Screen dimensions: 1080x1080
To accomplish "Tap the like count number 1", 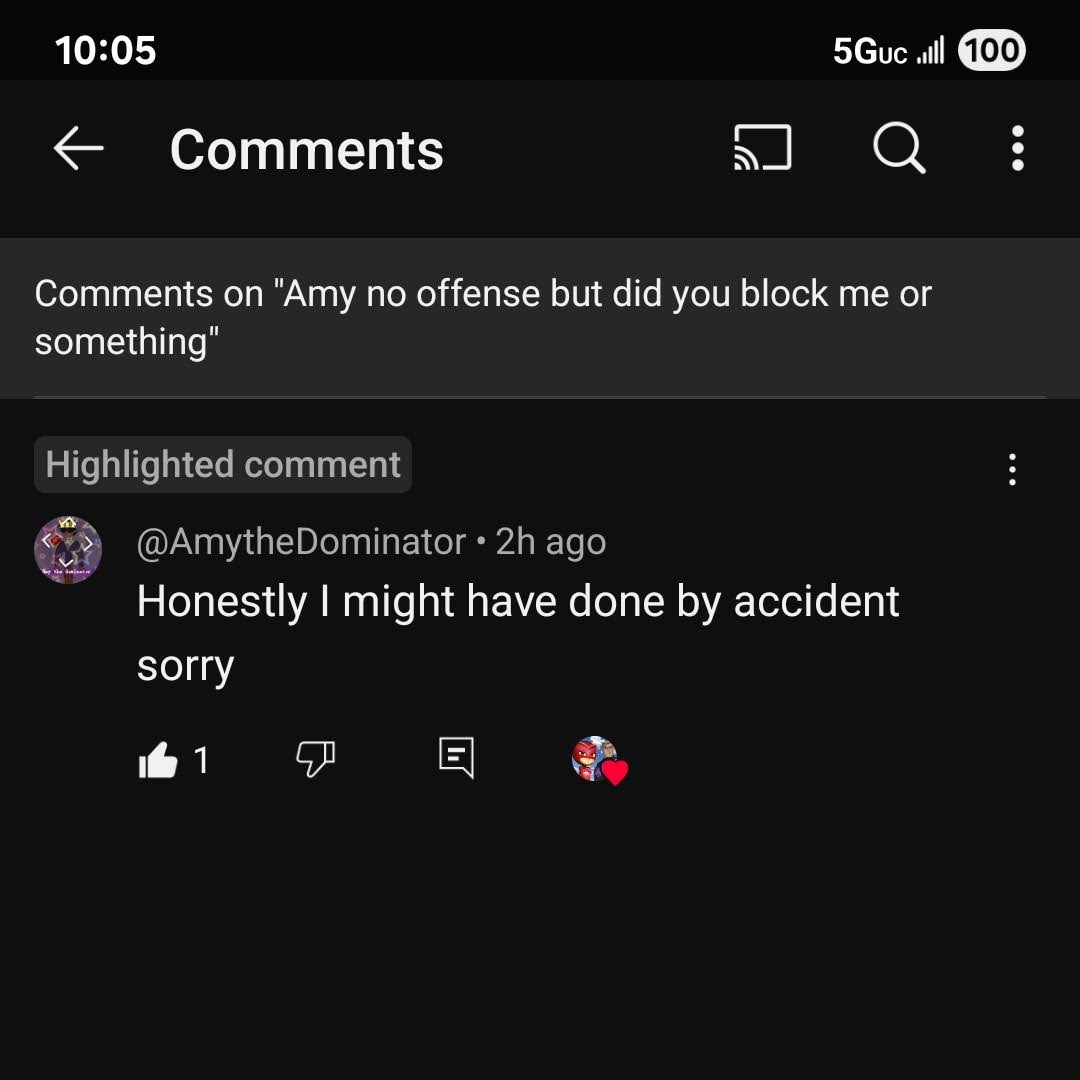I will point(201,760).
